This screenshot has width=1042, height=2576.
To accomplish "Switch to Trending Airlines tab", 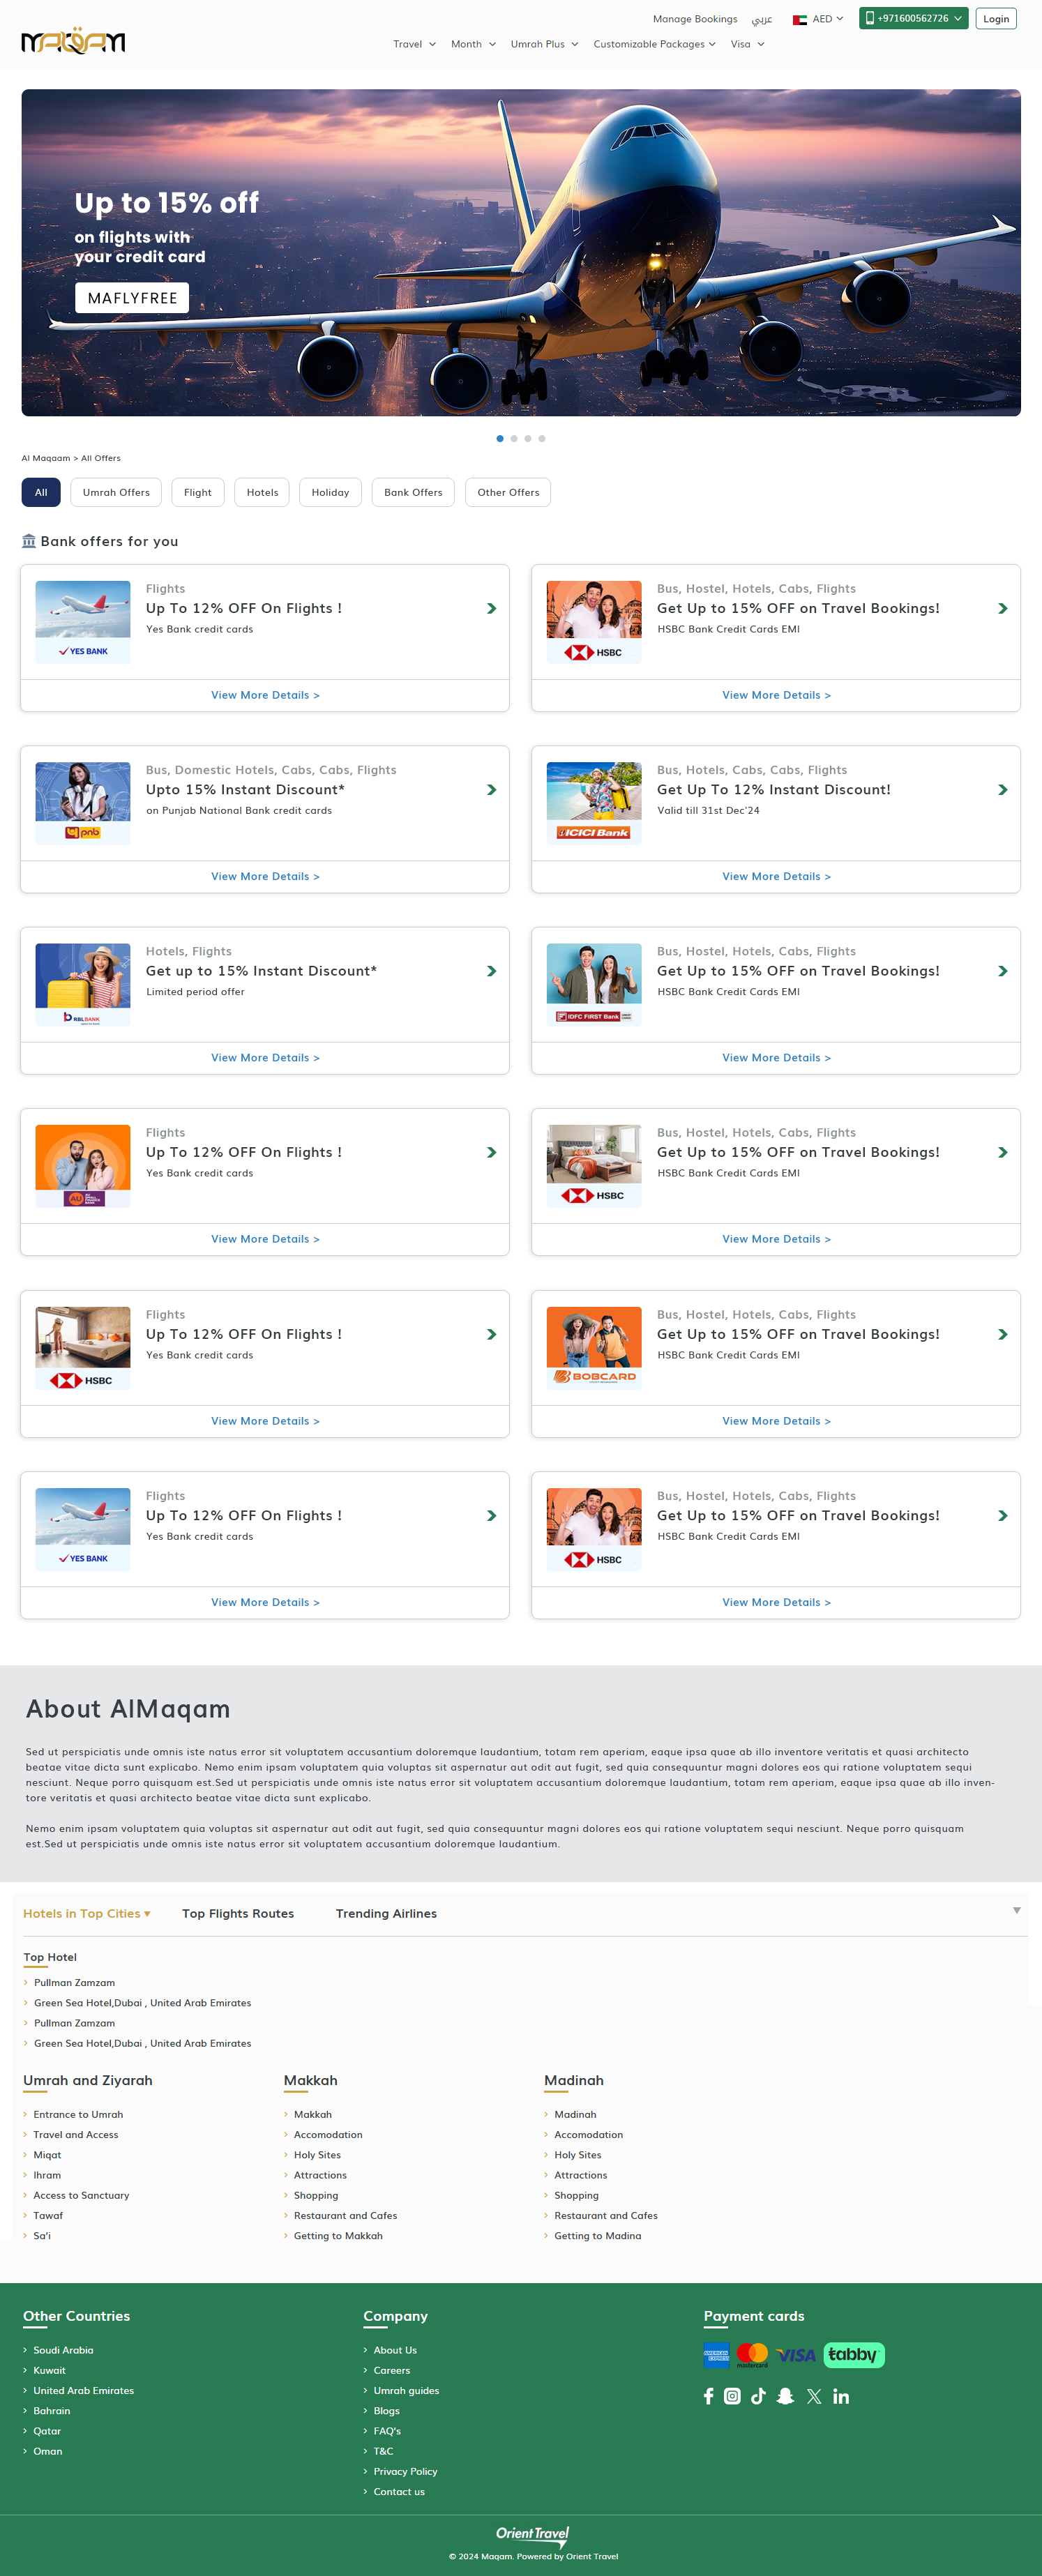I will click(x=386, y=1913).
